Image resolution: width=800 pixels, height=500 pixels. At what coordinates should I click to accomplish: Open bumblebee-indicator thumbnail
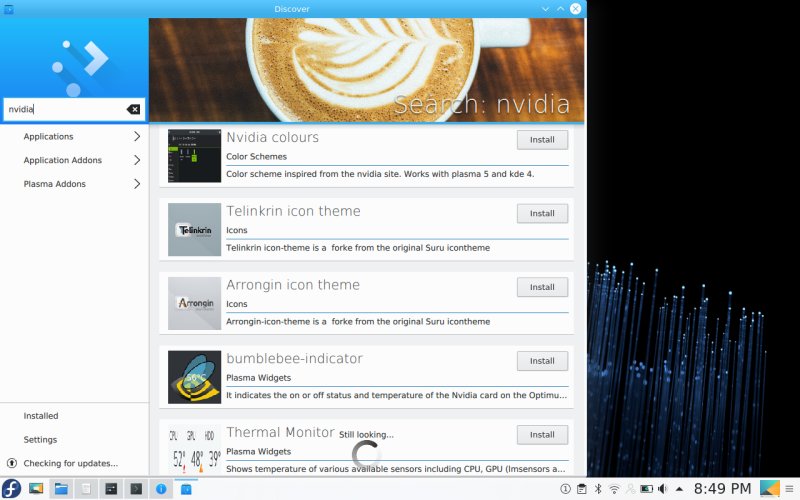click(x=194, y=377)
